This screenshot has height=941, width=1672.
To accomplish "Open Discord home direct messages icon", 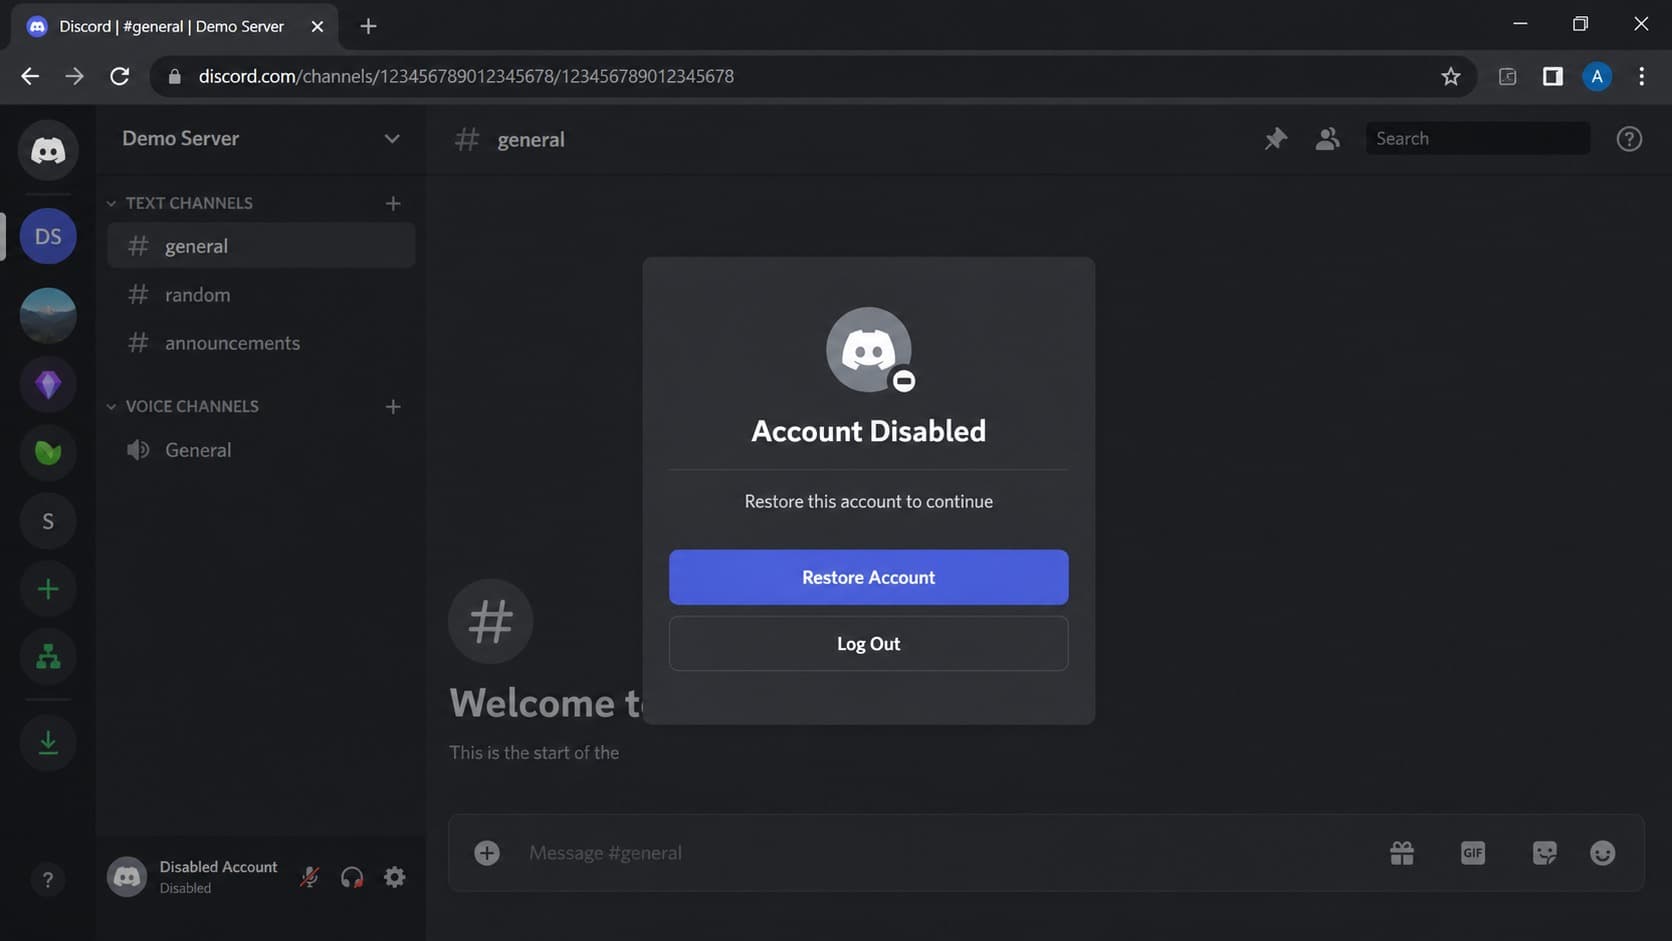I will [48, 150].
